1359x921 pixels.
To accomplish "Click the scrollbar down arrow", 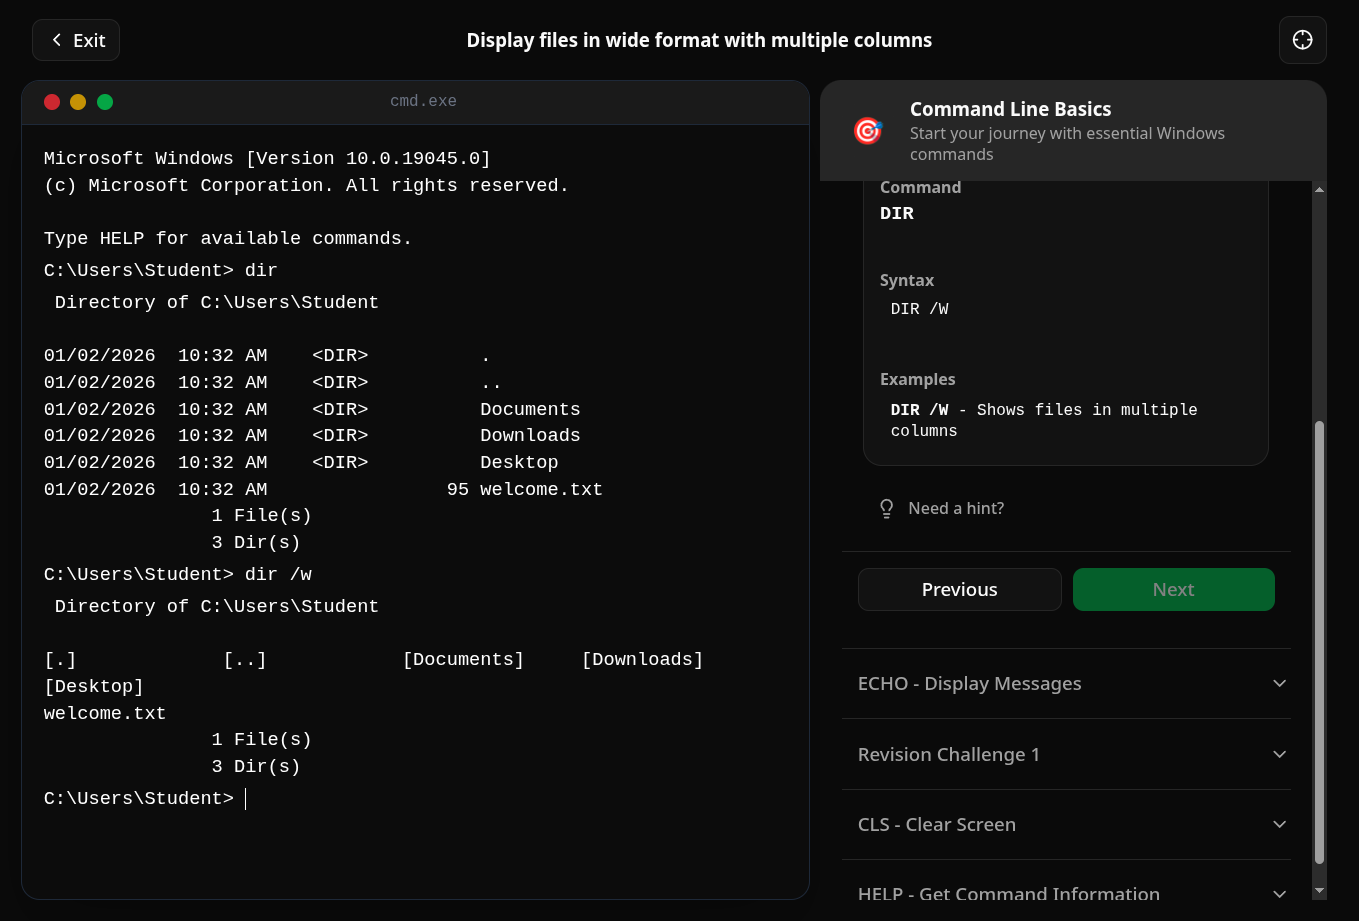I will click(1319, 890).
